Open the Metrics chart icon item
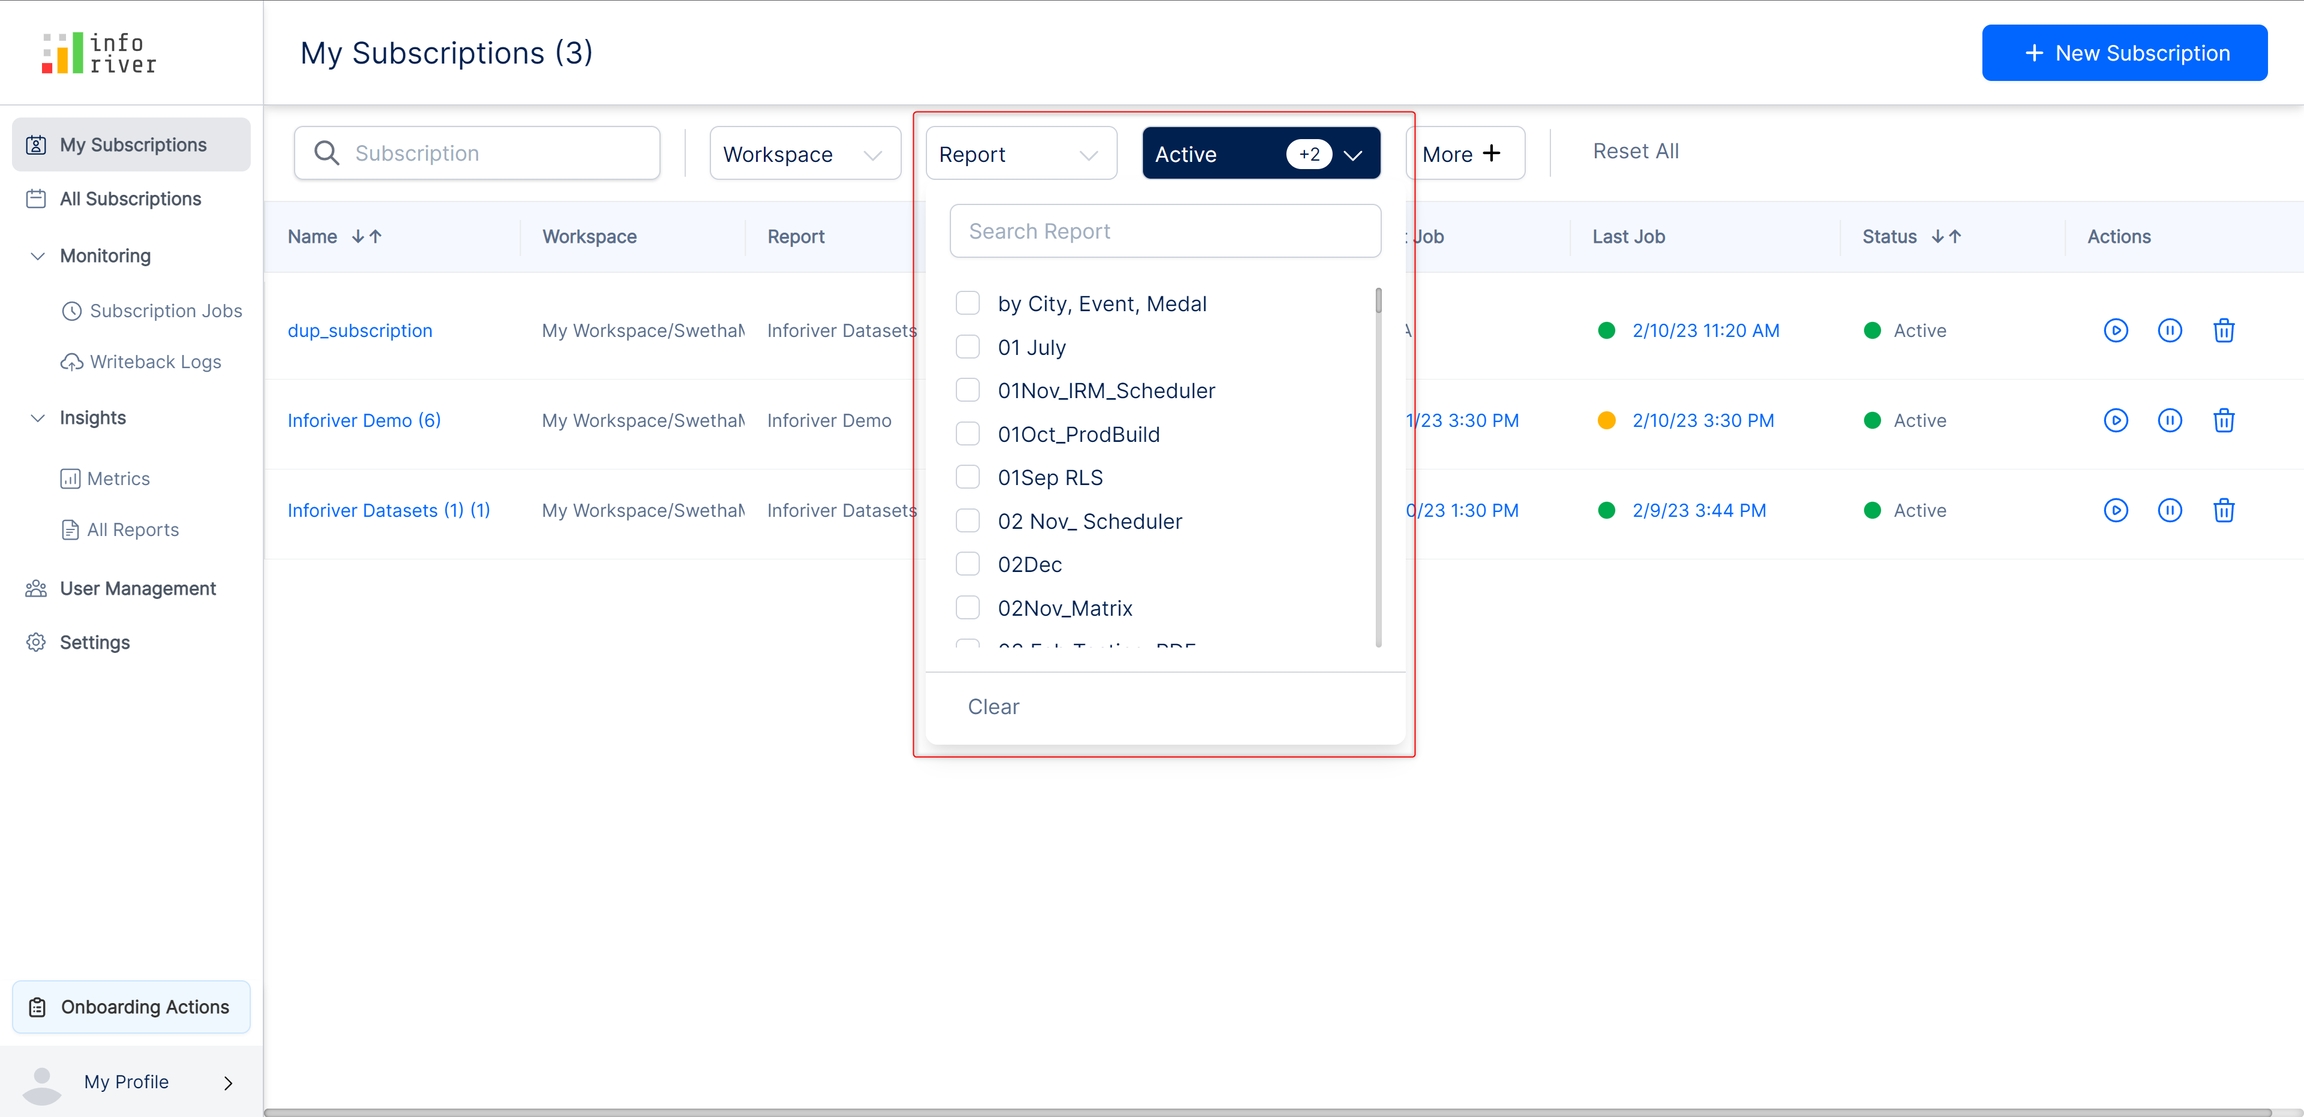 (70, 478)
